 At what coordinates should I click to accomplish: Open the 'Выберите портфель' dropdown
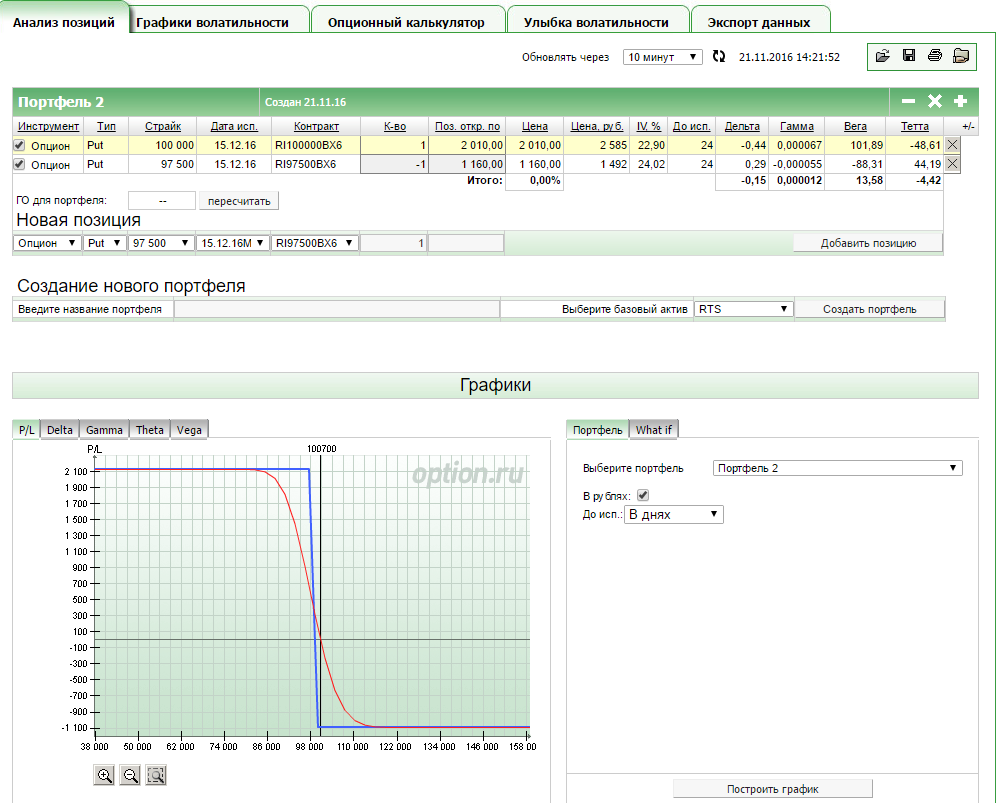(x=837, y=468)
